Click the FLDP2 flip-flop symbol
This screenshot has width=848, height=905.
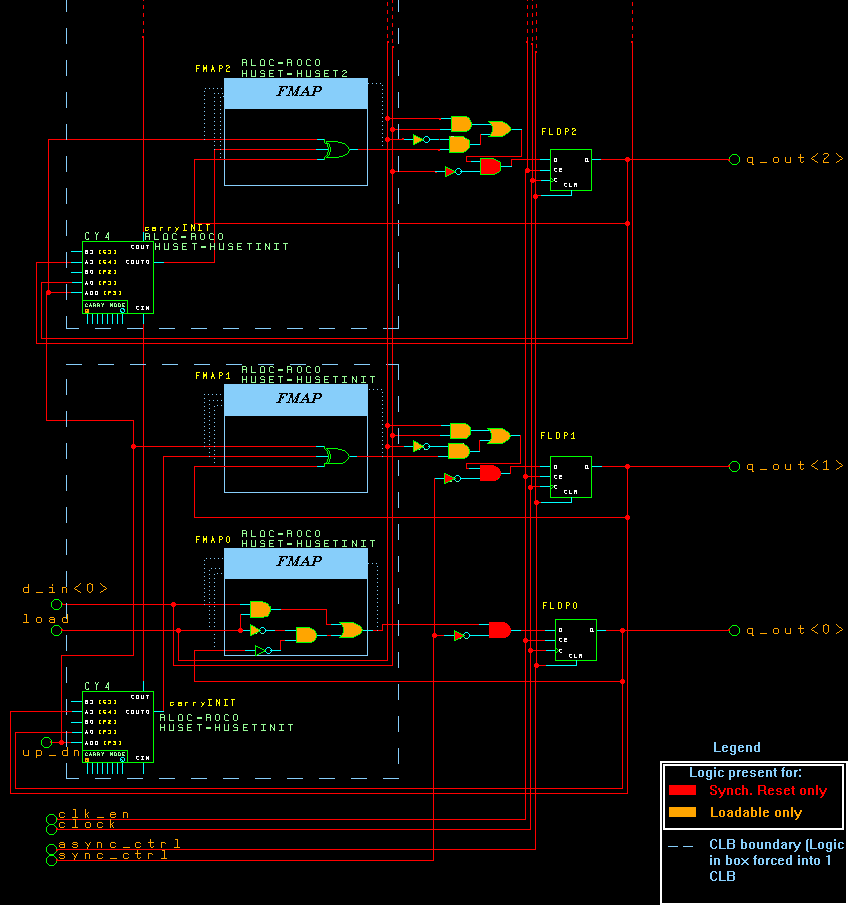[570, 170]
